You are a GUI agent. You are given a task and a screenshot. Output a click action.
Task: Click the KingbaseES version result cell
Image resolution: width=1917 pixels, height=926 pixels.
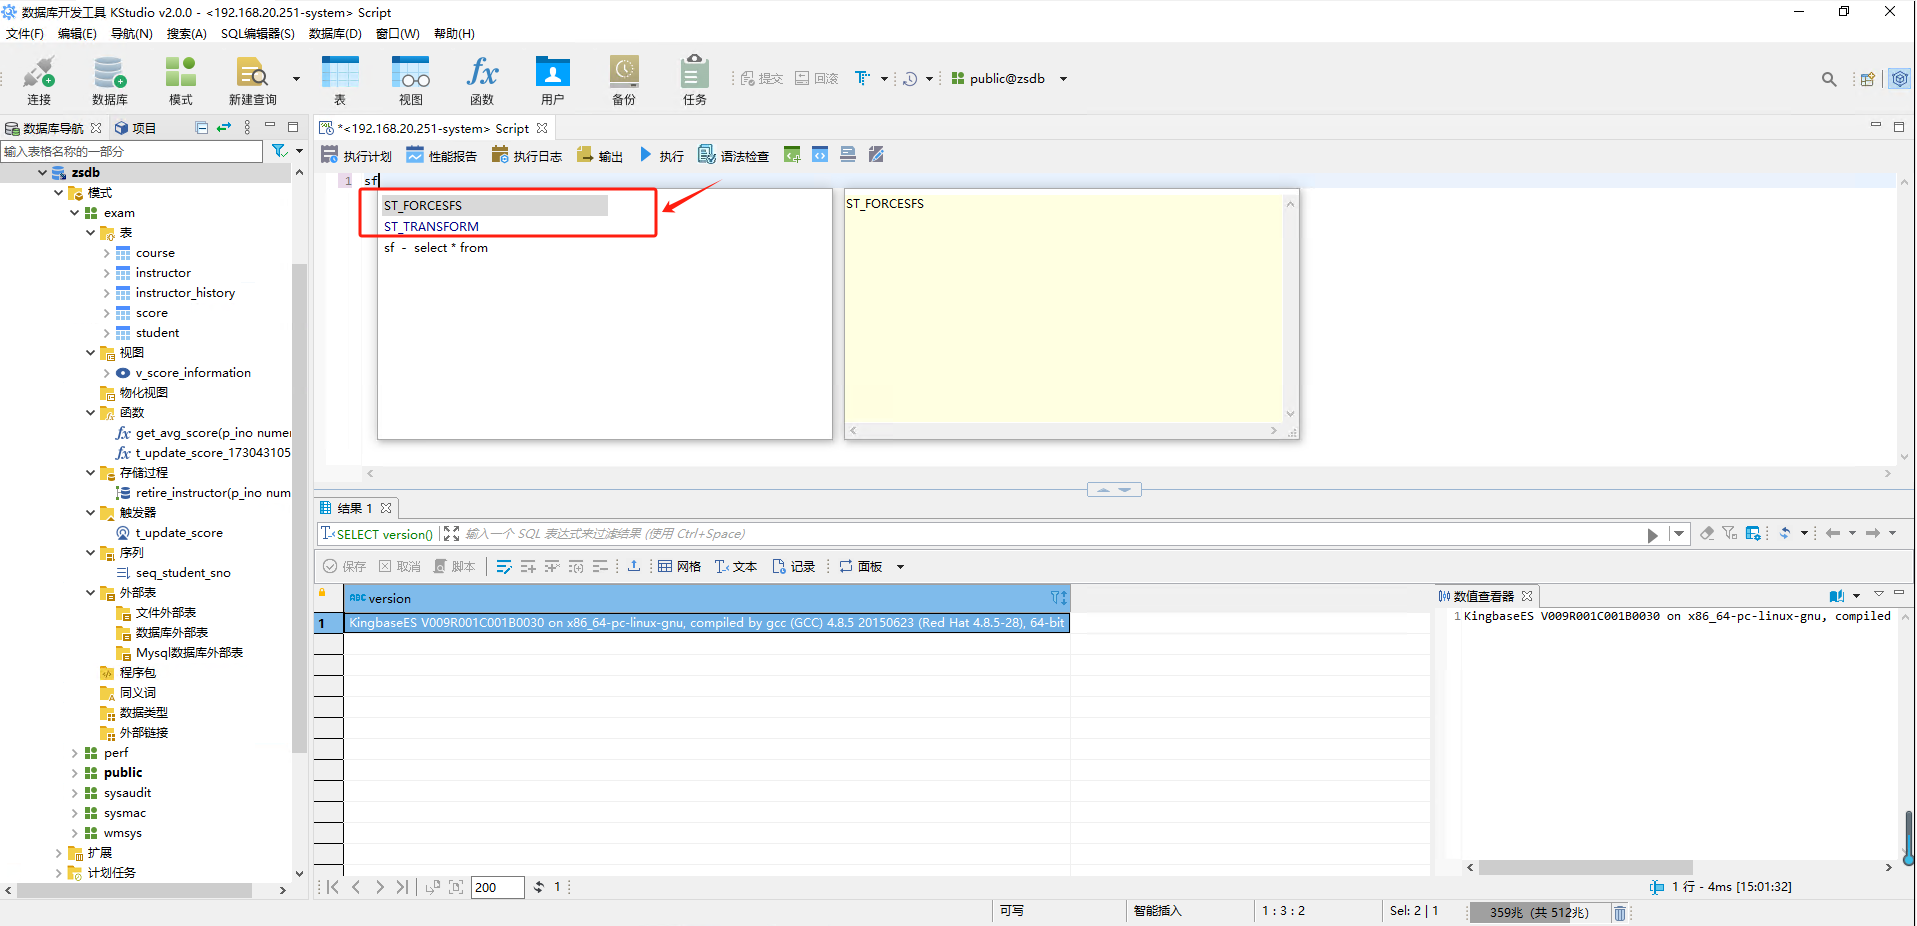point(707,623)
